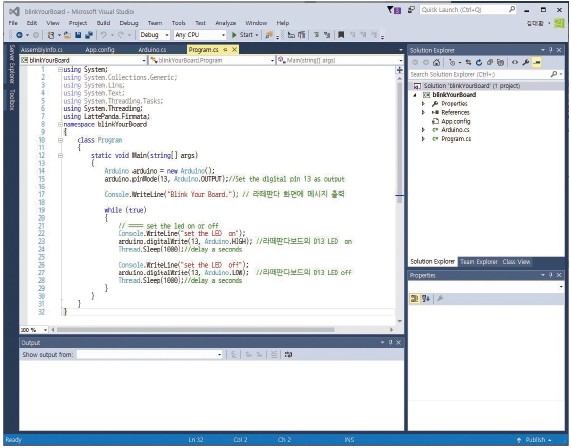The image size is (571, 448).
Task: Click the Quick Launch search field
Action: pyautogui.click(x=468, y=10)
